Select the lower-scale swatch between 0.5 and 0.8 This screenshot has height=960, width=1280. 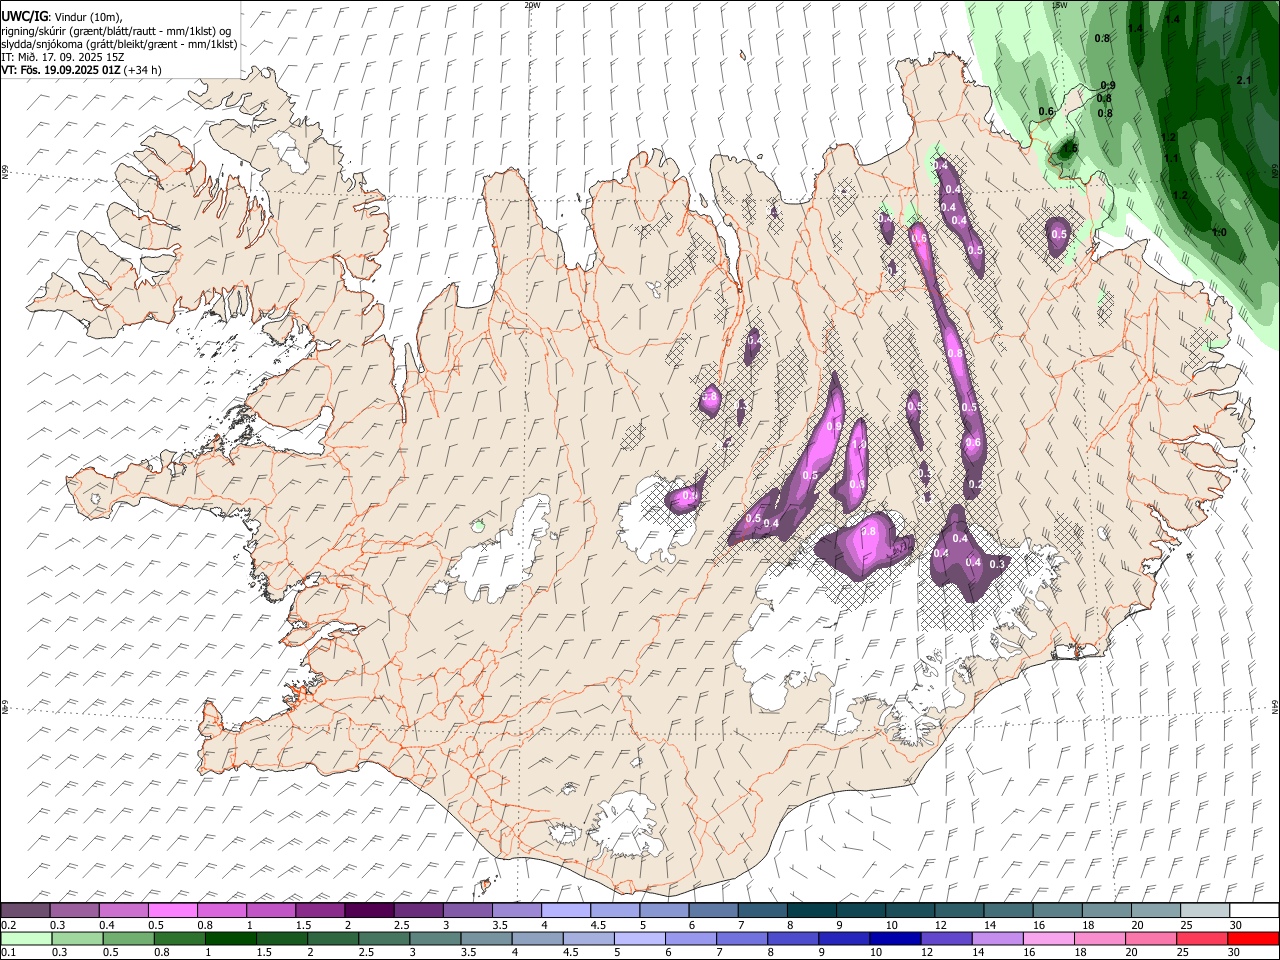click(x=128, y=938)
